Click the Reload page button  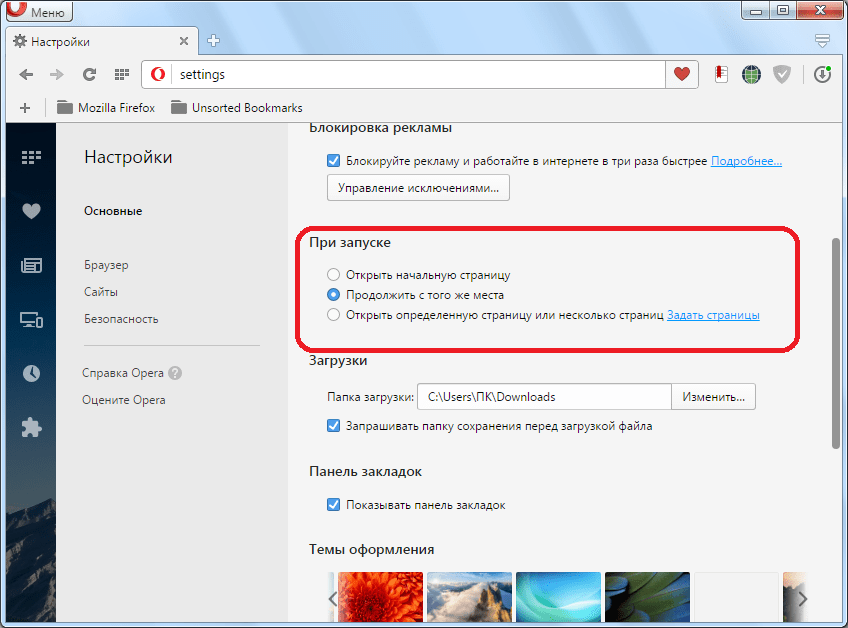coord(89,74)
